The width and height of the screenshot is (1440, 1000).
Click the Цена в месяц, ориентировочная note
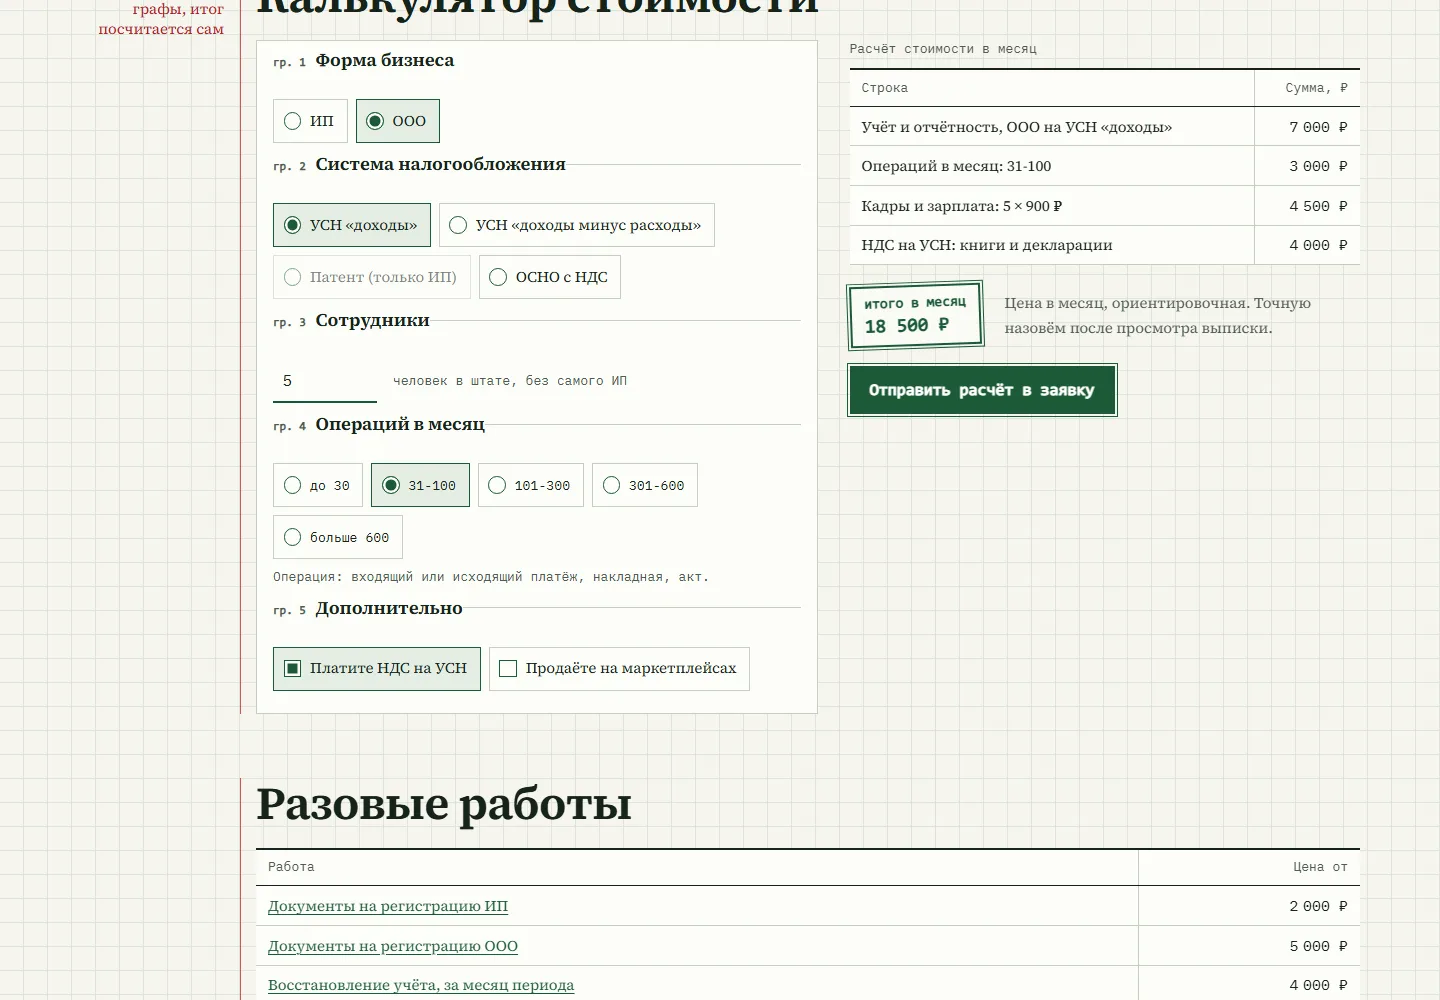click(x=1157, y=315)
